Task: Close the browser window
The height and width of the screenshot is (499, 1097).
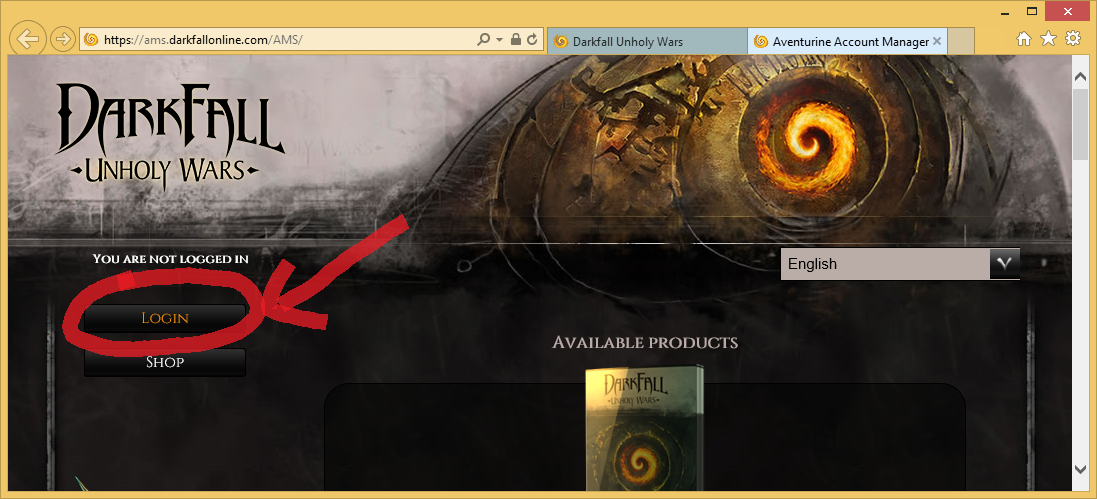Action: [x=1068, y=10]
